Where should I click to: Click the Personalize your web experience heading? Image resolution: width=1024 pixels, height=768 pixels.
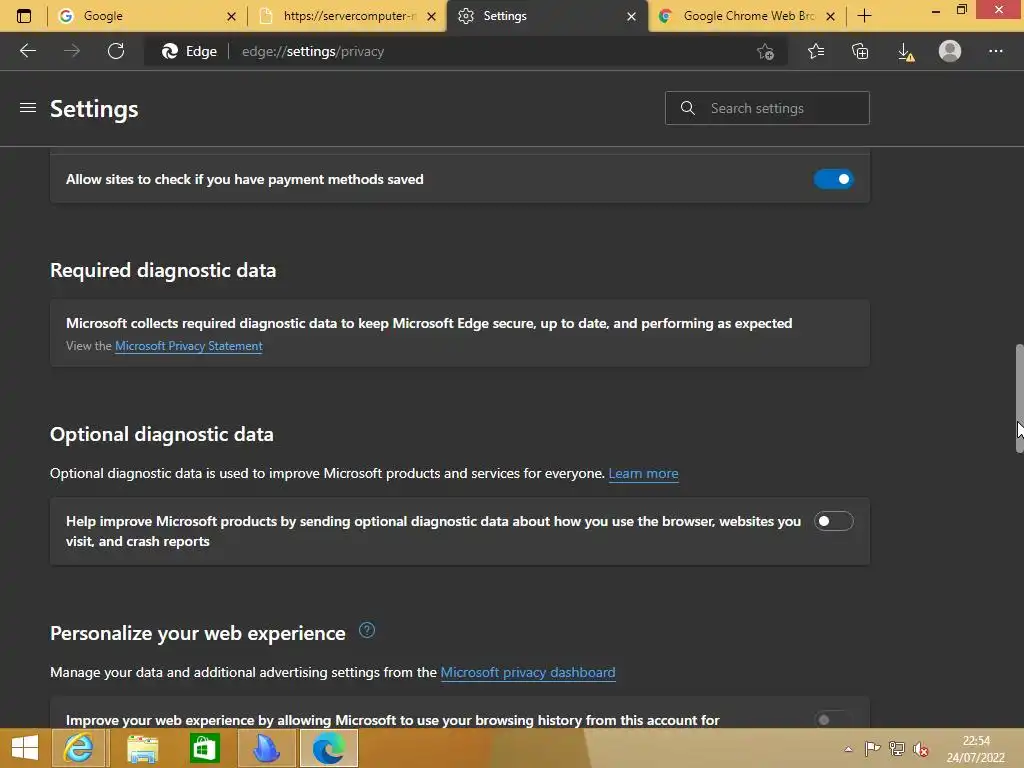point(198,633)
